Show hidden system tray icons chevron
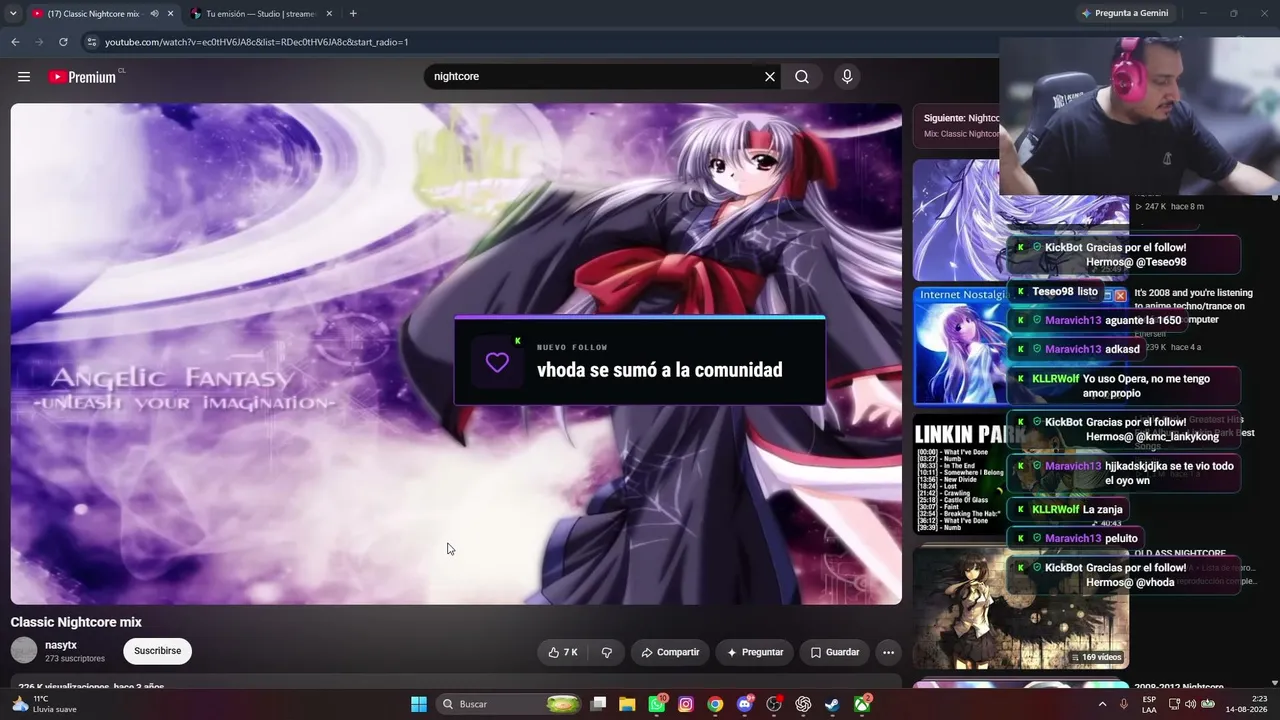The height and width of the screenshot is (720, 1280). (x=1102, y=704)
